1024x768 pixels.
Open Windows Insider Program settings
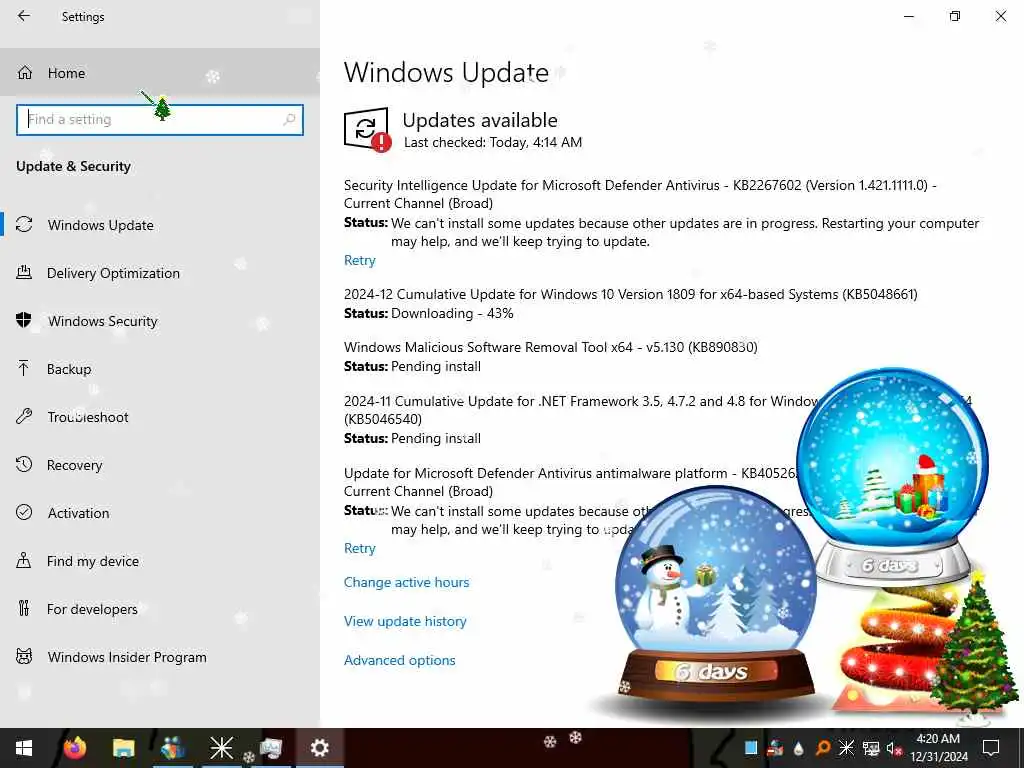pos(160,657)
